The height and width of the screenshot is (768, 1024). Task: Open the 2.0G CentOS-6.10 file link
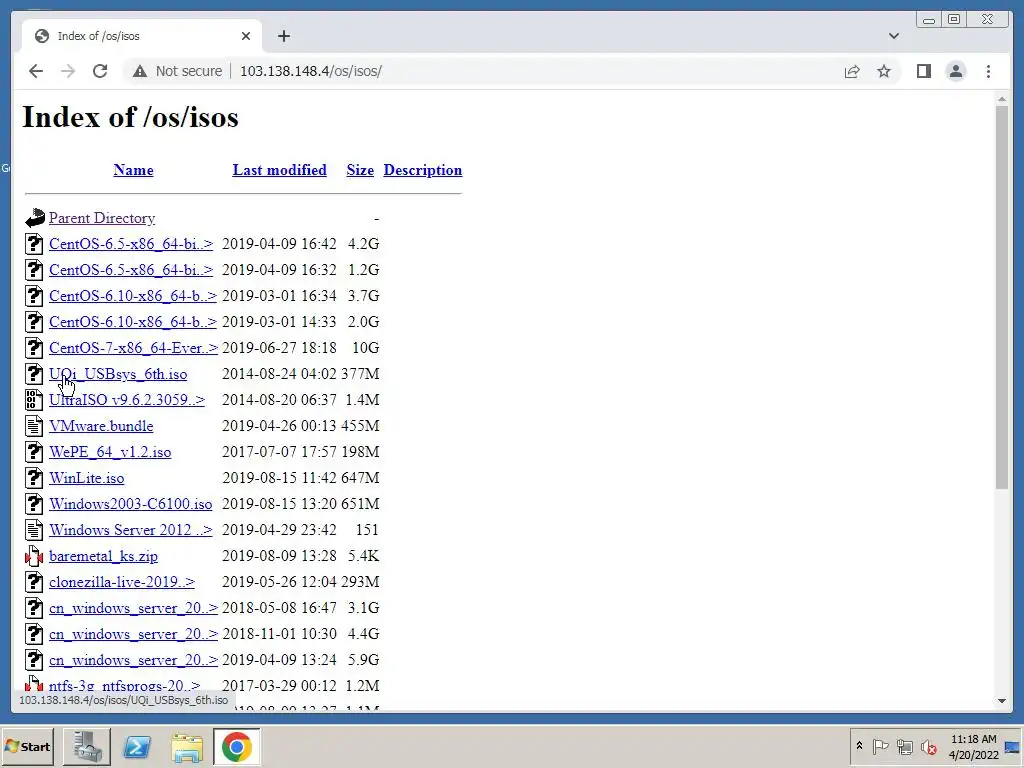[133, 322]
